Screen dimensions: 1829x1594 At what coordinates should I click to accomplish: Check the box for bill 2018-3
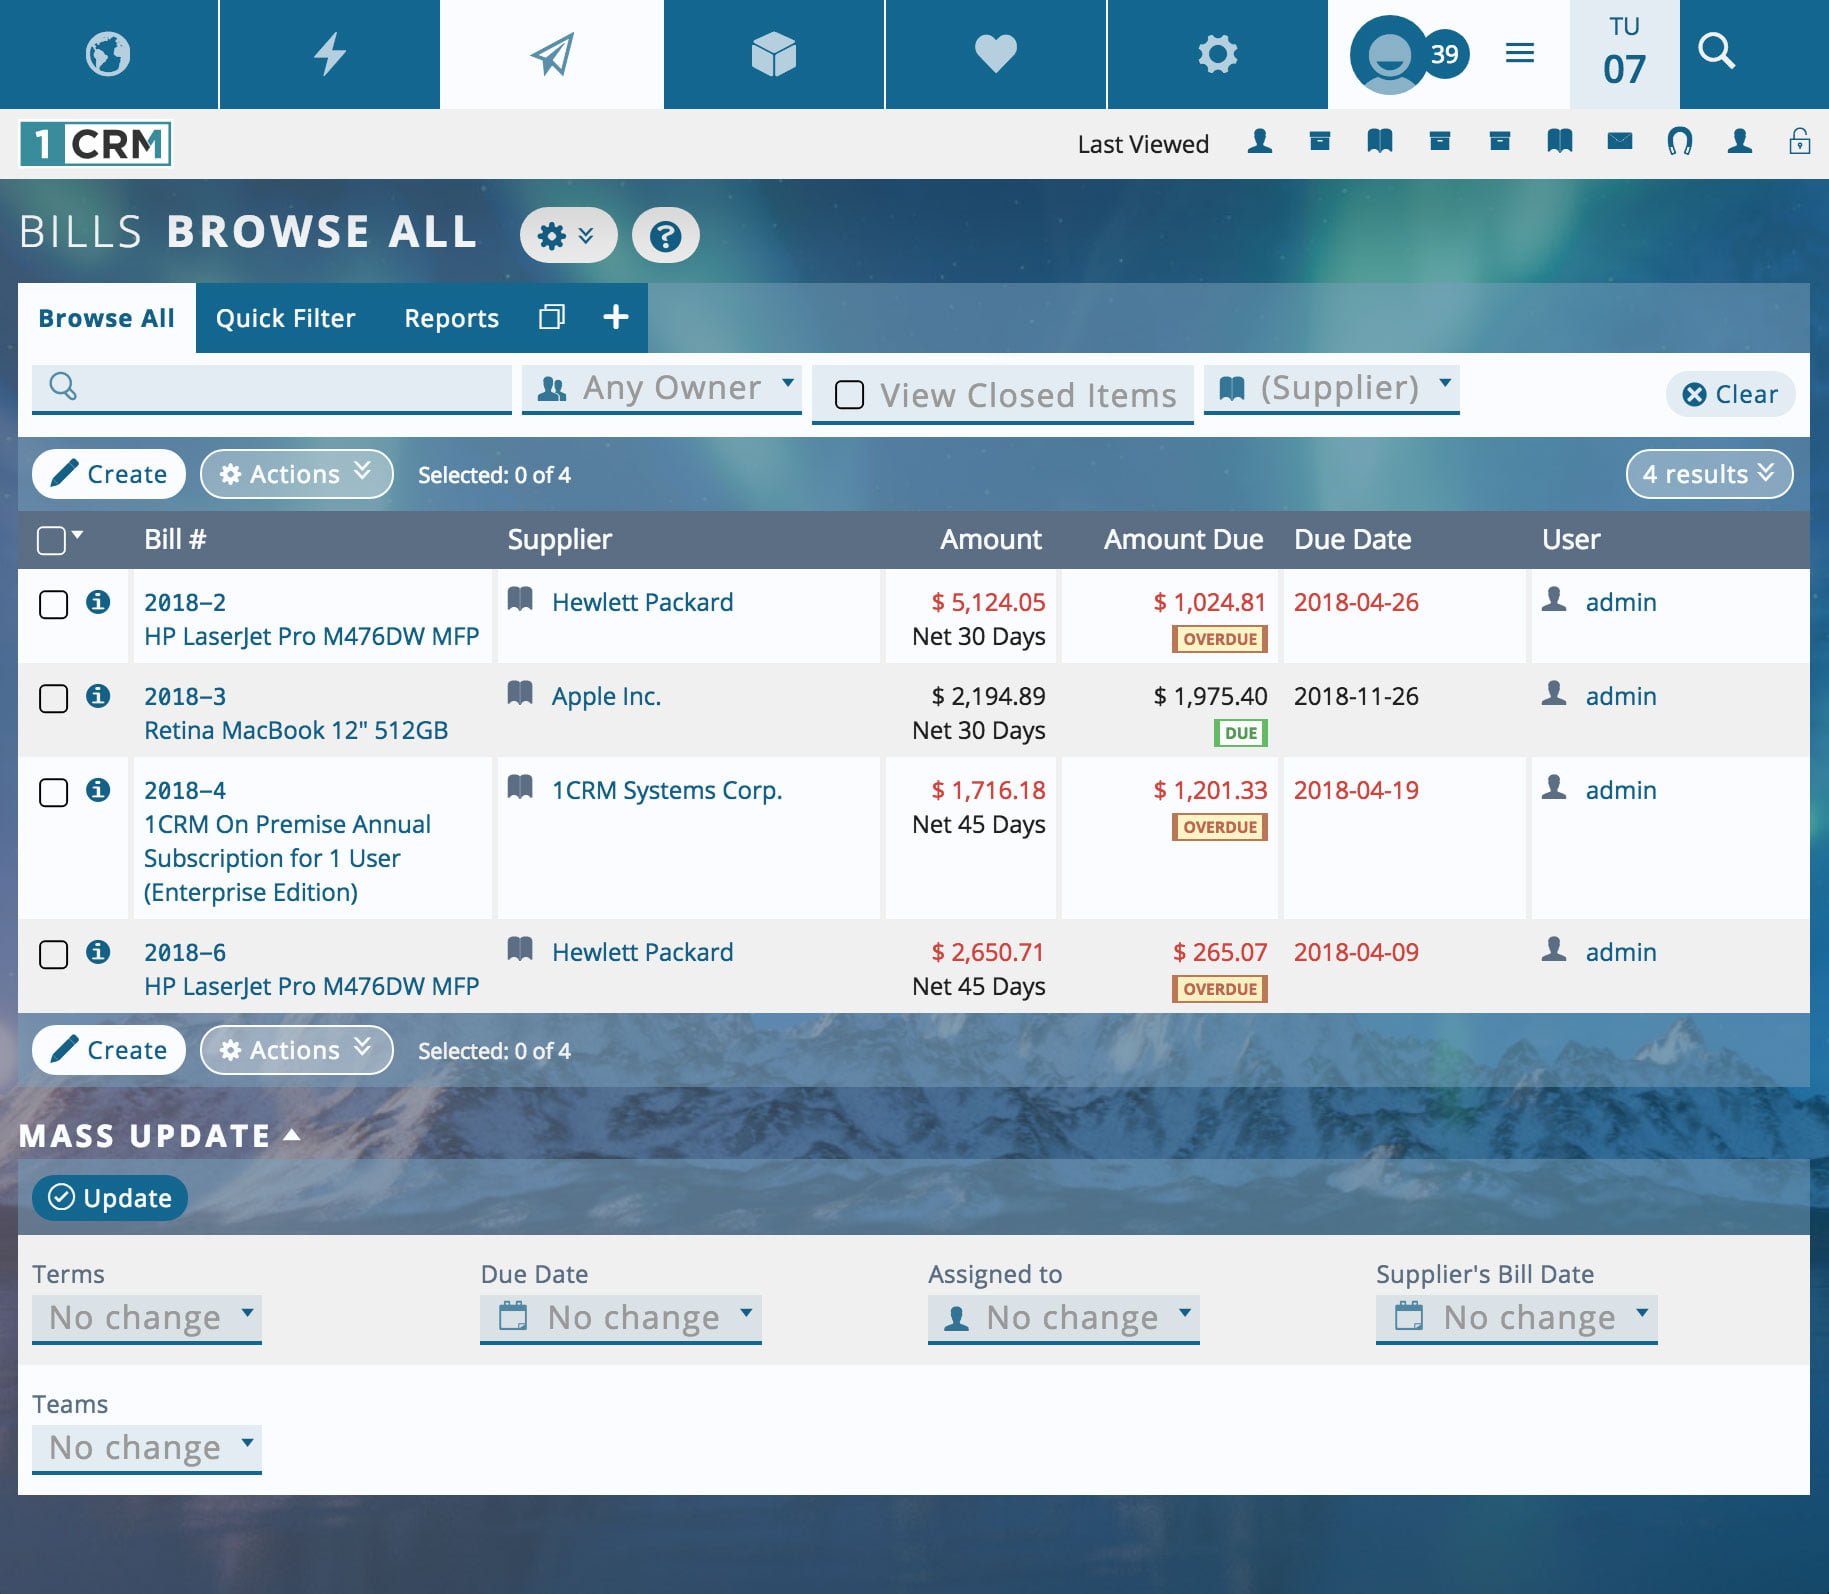(x=53, y=699)
